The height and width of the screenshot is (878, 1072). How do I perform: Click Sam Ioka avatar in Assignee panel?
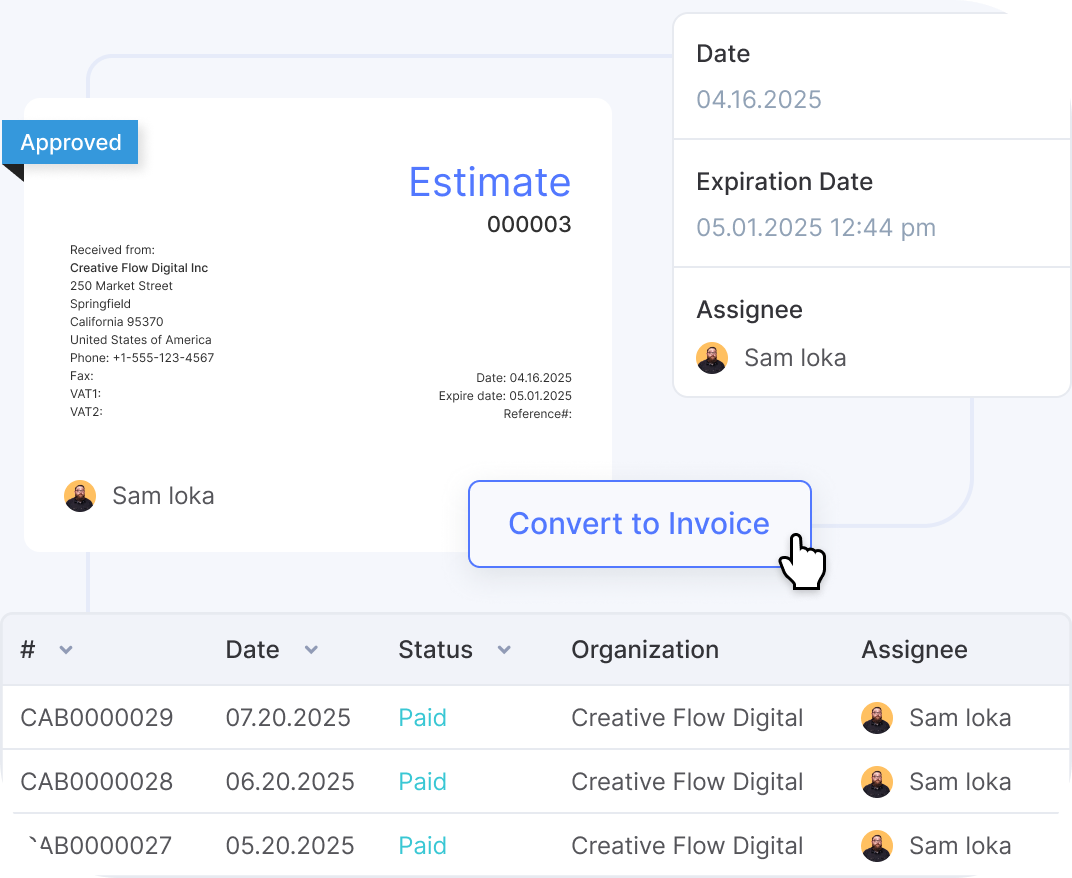pyautogui.click(x=712, y=358)
